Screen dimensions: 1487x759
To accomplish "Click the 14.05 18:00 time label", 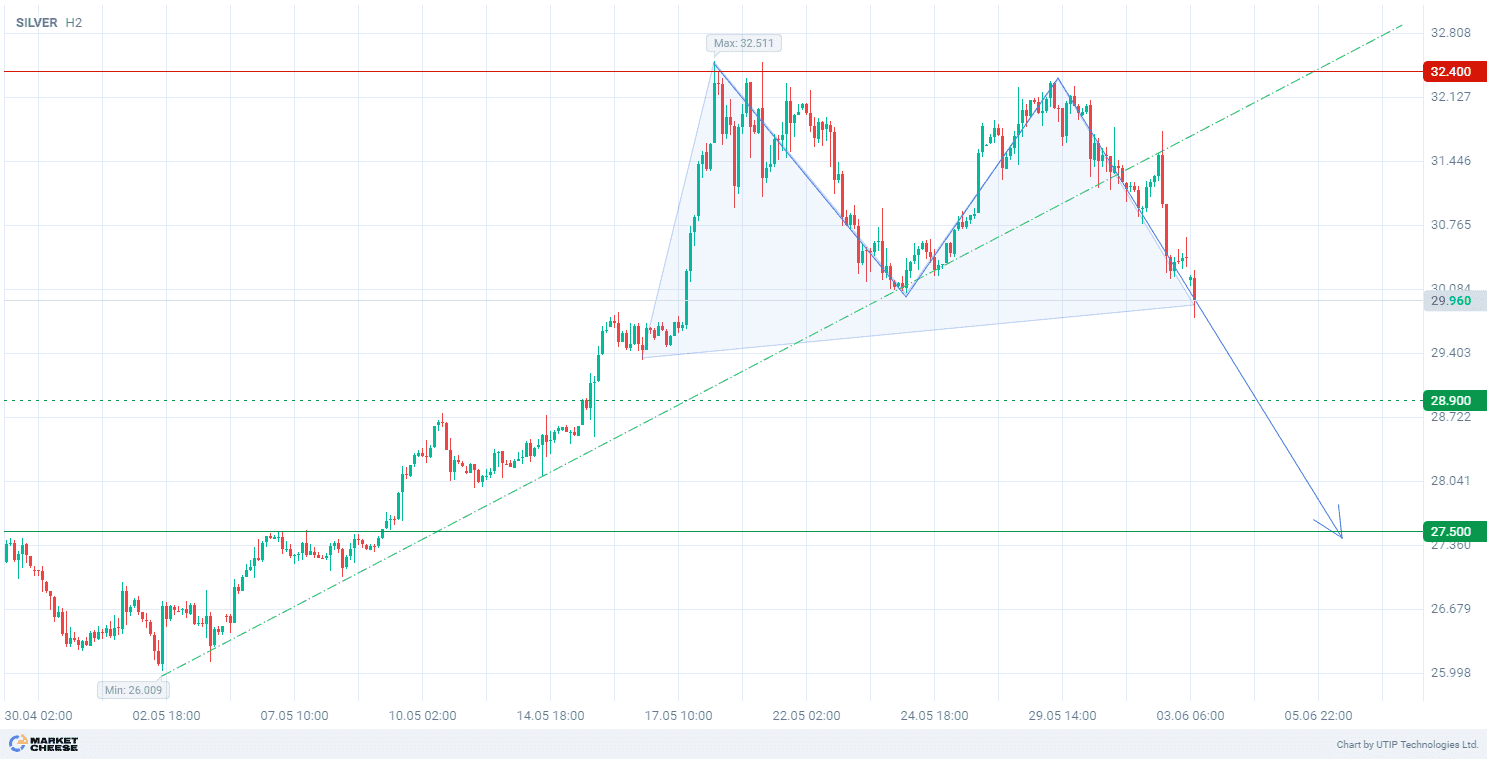I will coord(550,716).
